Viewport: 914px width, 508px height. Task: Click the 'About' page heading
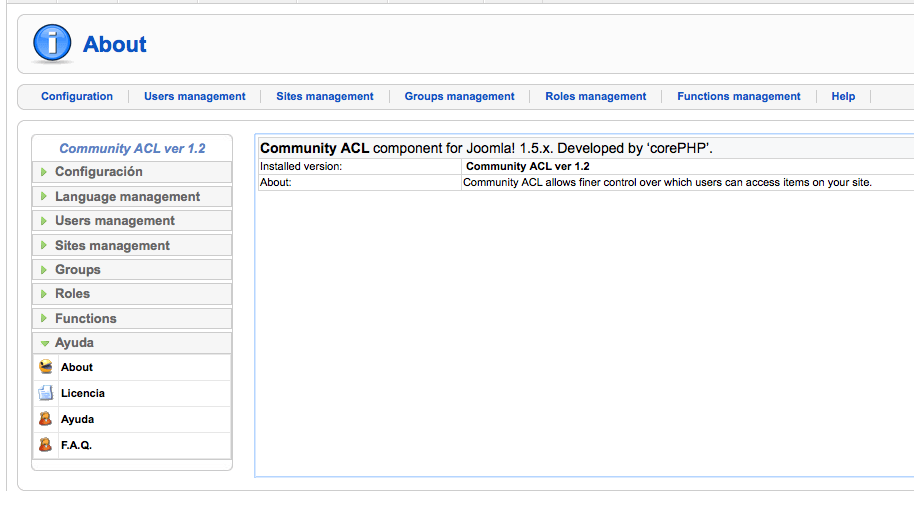point(115,44)
